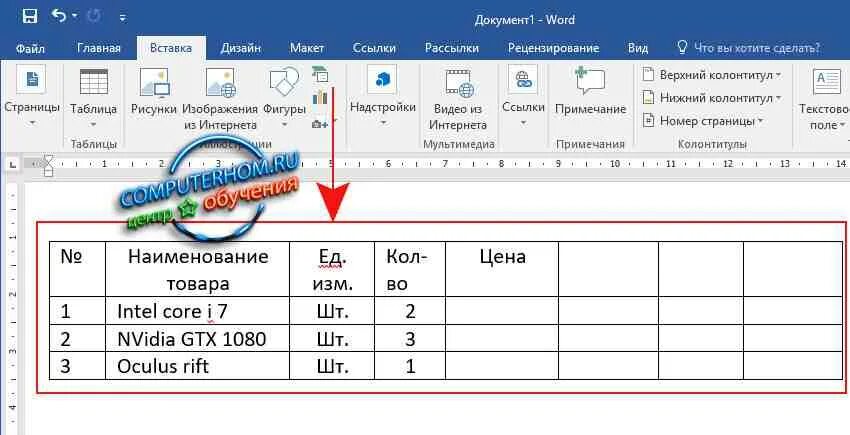The height and width of the screenshot is (435, 850).
Task: Click the tab stop selector on the ruler corner
Action: [11, 164]
